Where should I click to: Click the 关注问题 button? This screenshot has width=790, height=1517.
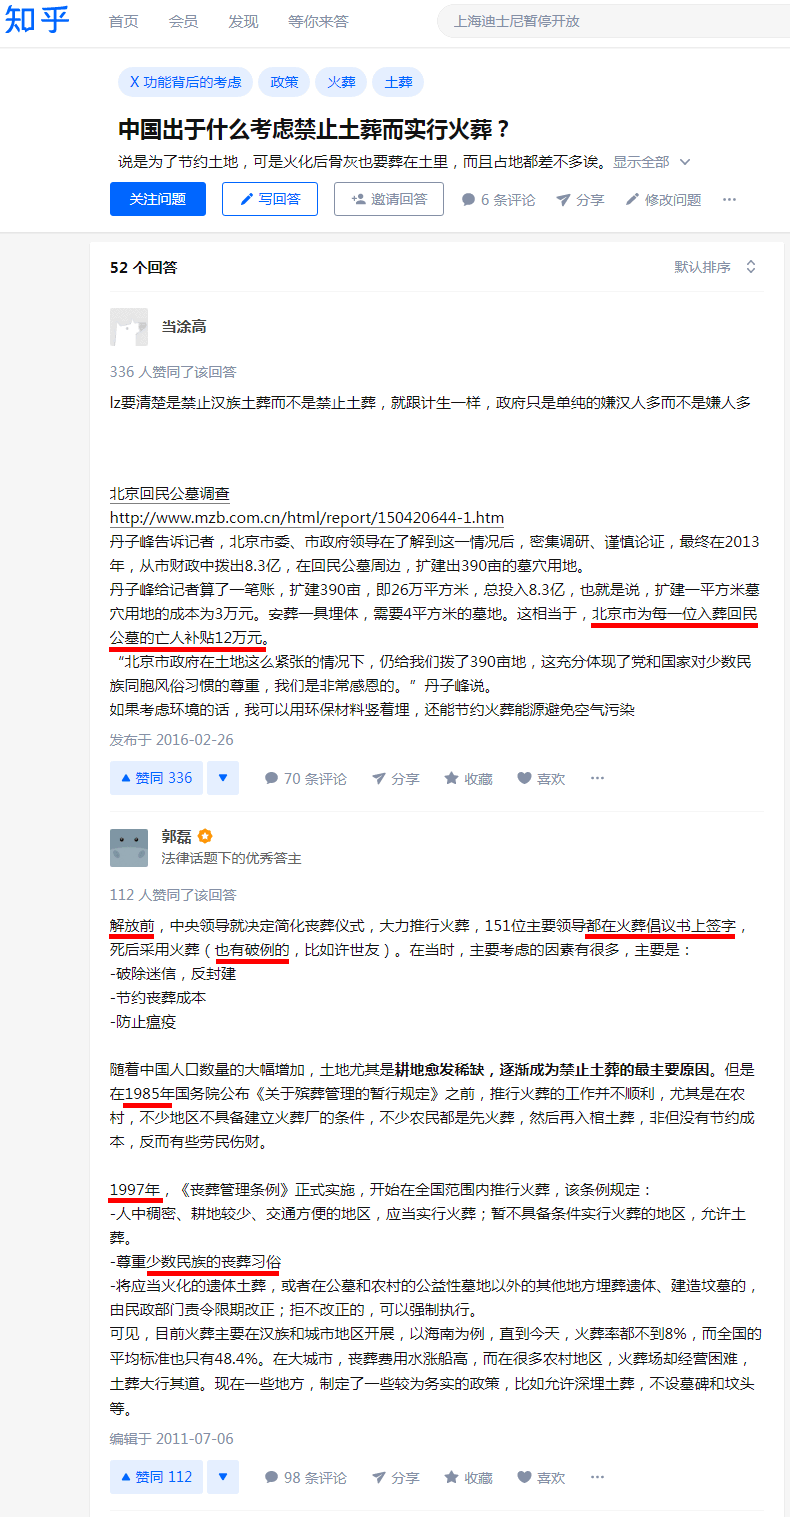pyautogui.click(x=158, y=199)
